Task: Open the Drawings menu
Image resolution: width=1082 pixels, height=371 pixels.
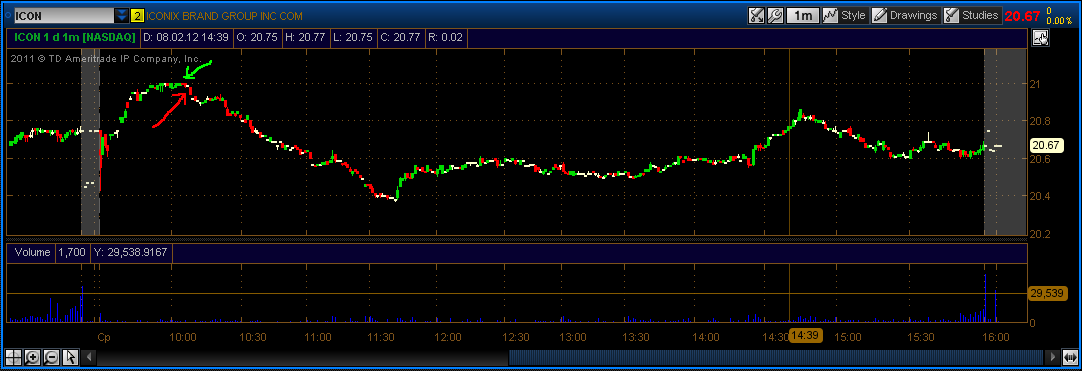Action: tap(905, 15)
